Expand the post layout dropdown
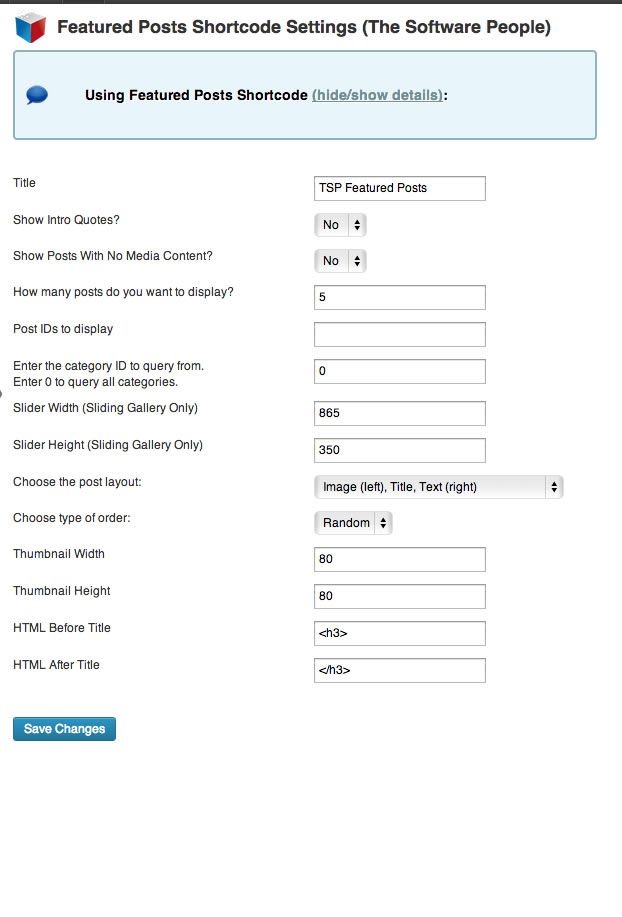622x917 pixels. [x=438, y=487]
